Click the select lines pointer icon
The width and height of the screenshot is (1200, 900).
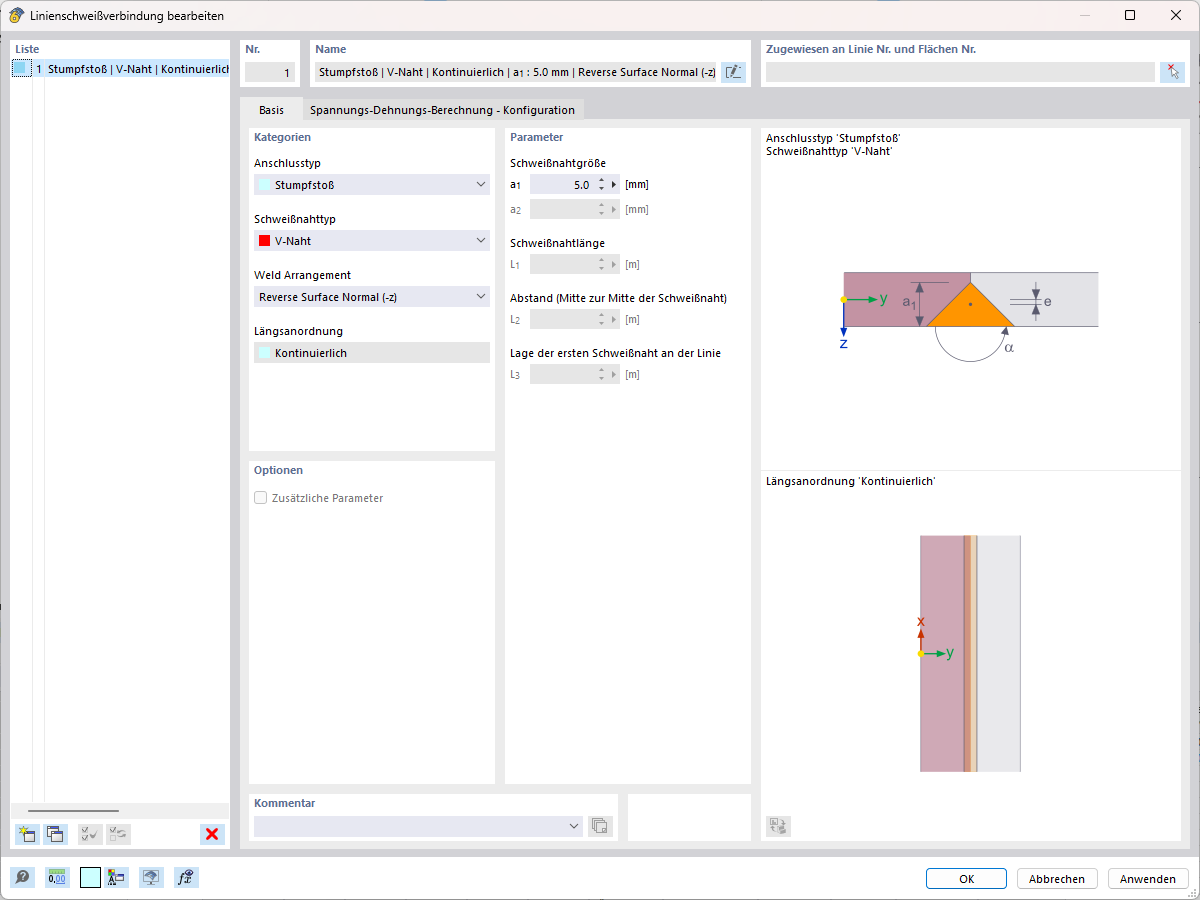(x=1172, y=71)
